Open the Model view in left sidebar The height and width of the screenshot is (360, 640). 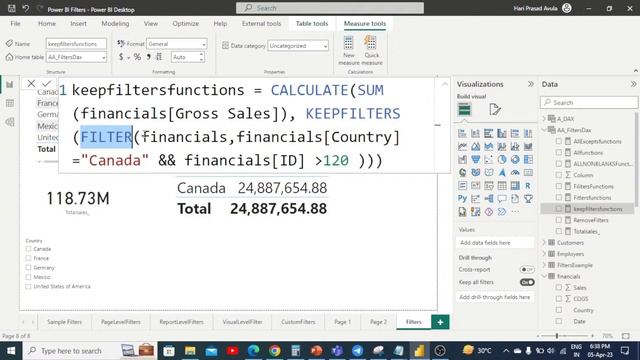10,122
